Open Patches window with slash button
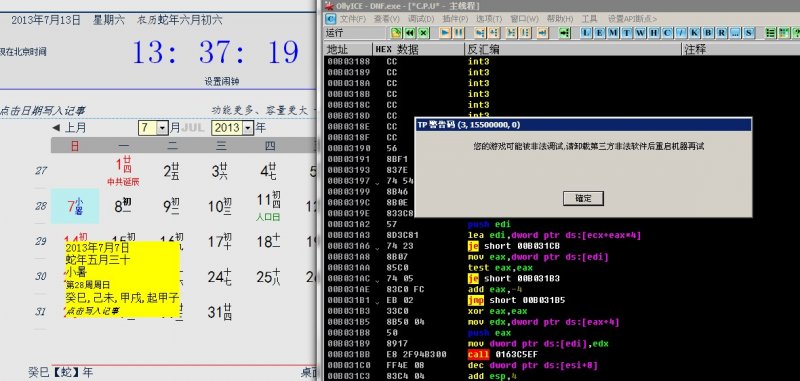This screenshot has width=800, height=381. (x=681, y=33)
